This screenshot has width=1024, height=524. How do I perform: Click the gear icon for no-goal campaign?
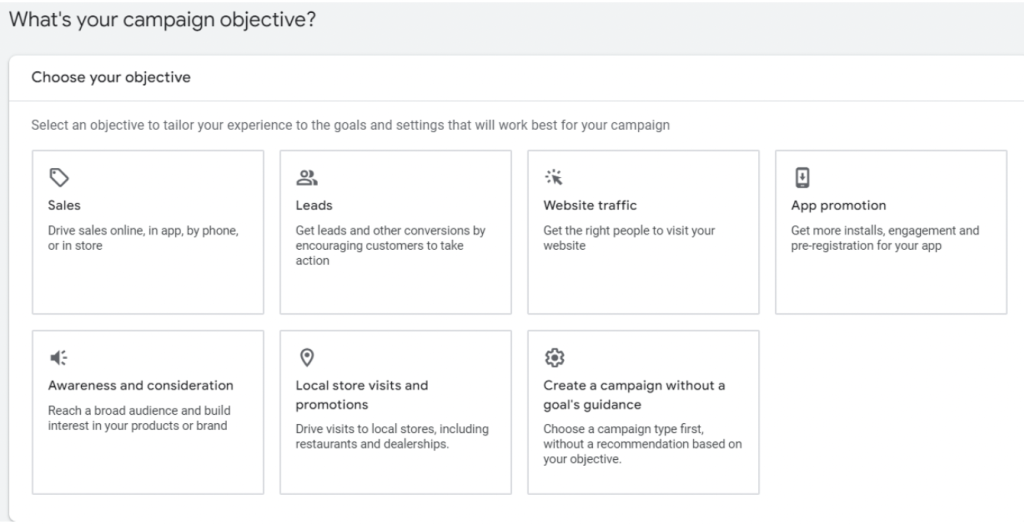[554, 358]
